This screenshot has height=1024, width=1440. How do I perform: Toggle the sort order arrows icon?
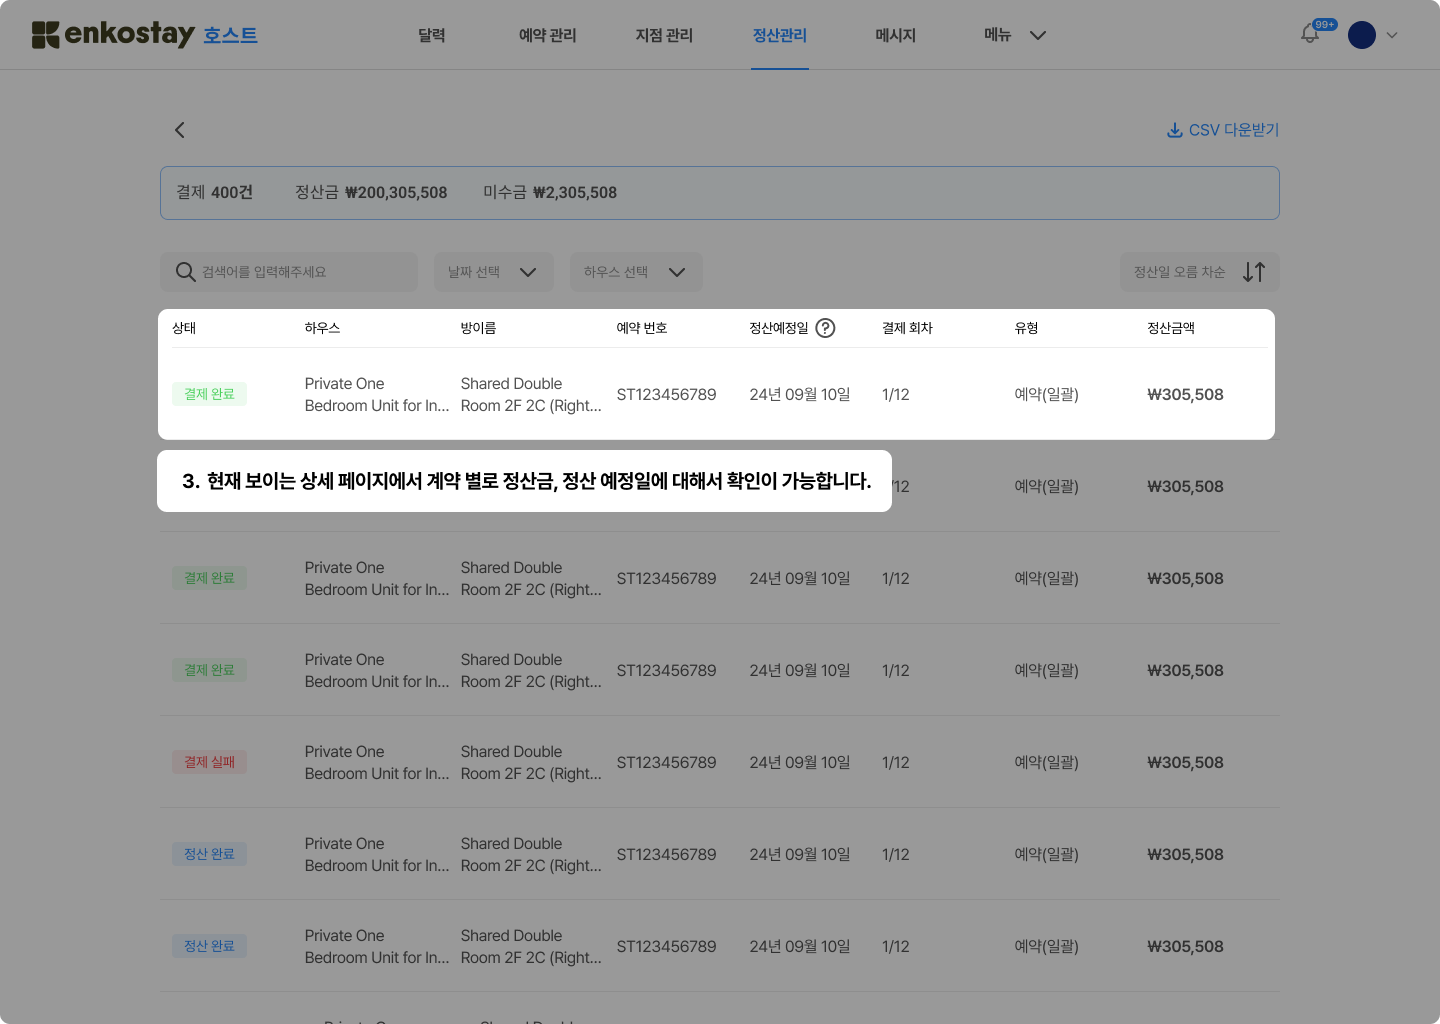[1254, 272]
